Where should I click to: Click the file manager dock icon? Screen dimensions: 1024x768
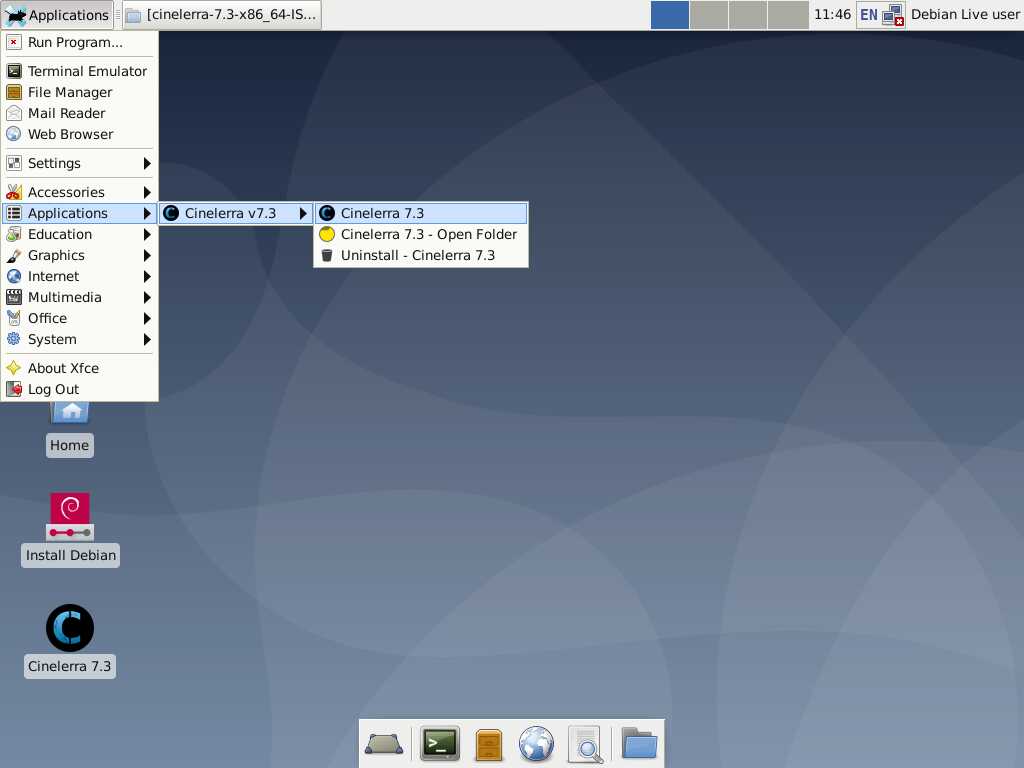(489, 744)
